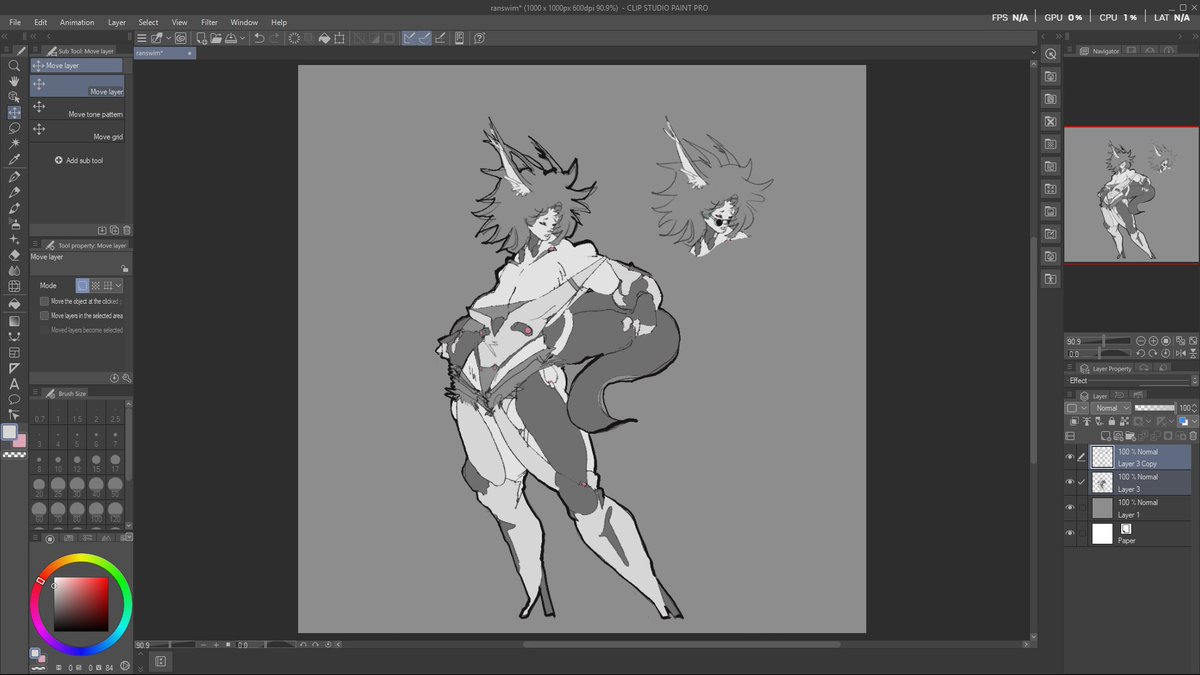Select the Gradient tool
The image size is (1200, 675).
pos(14,320)
